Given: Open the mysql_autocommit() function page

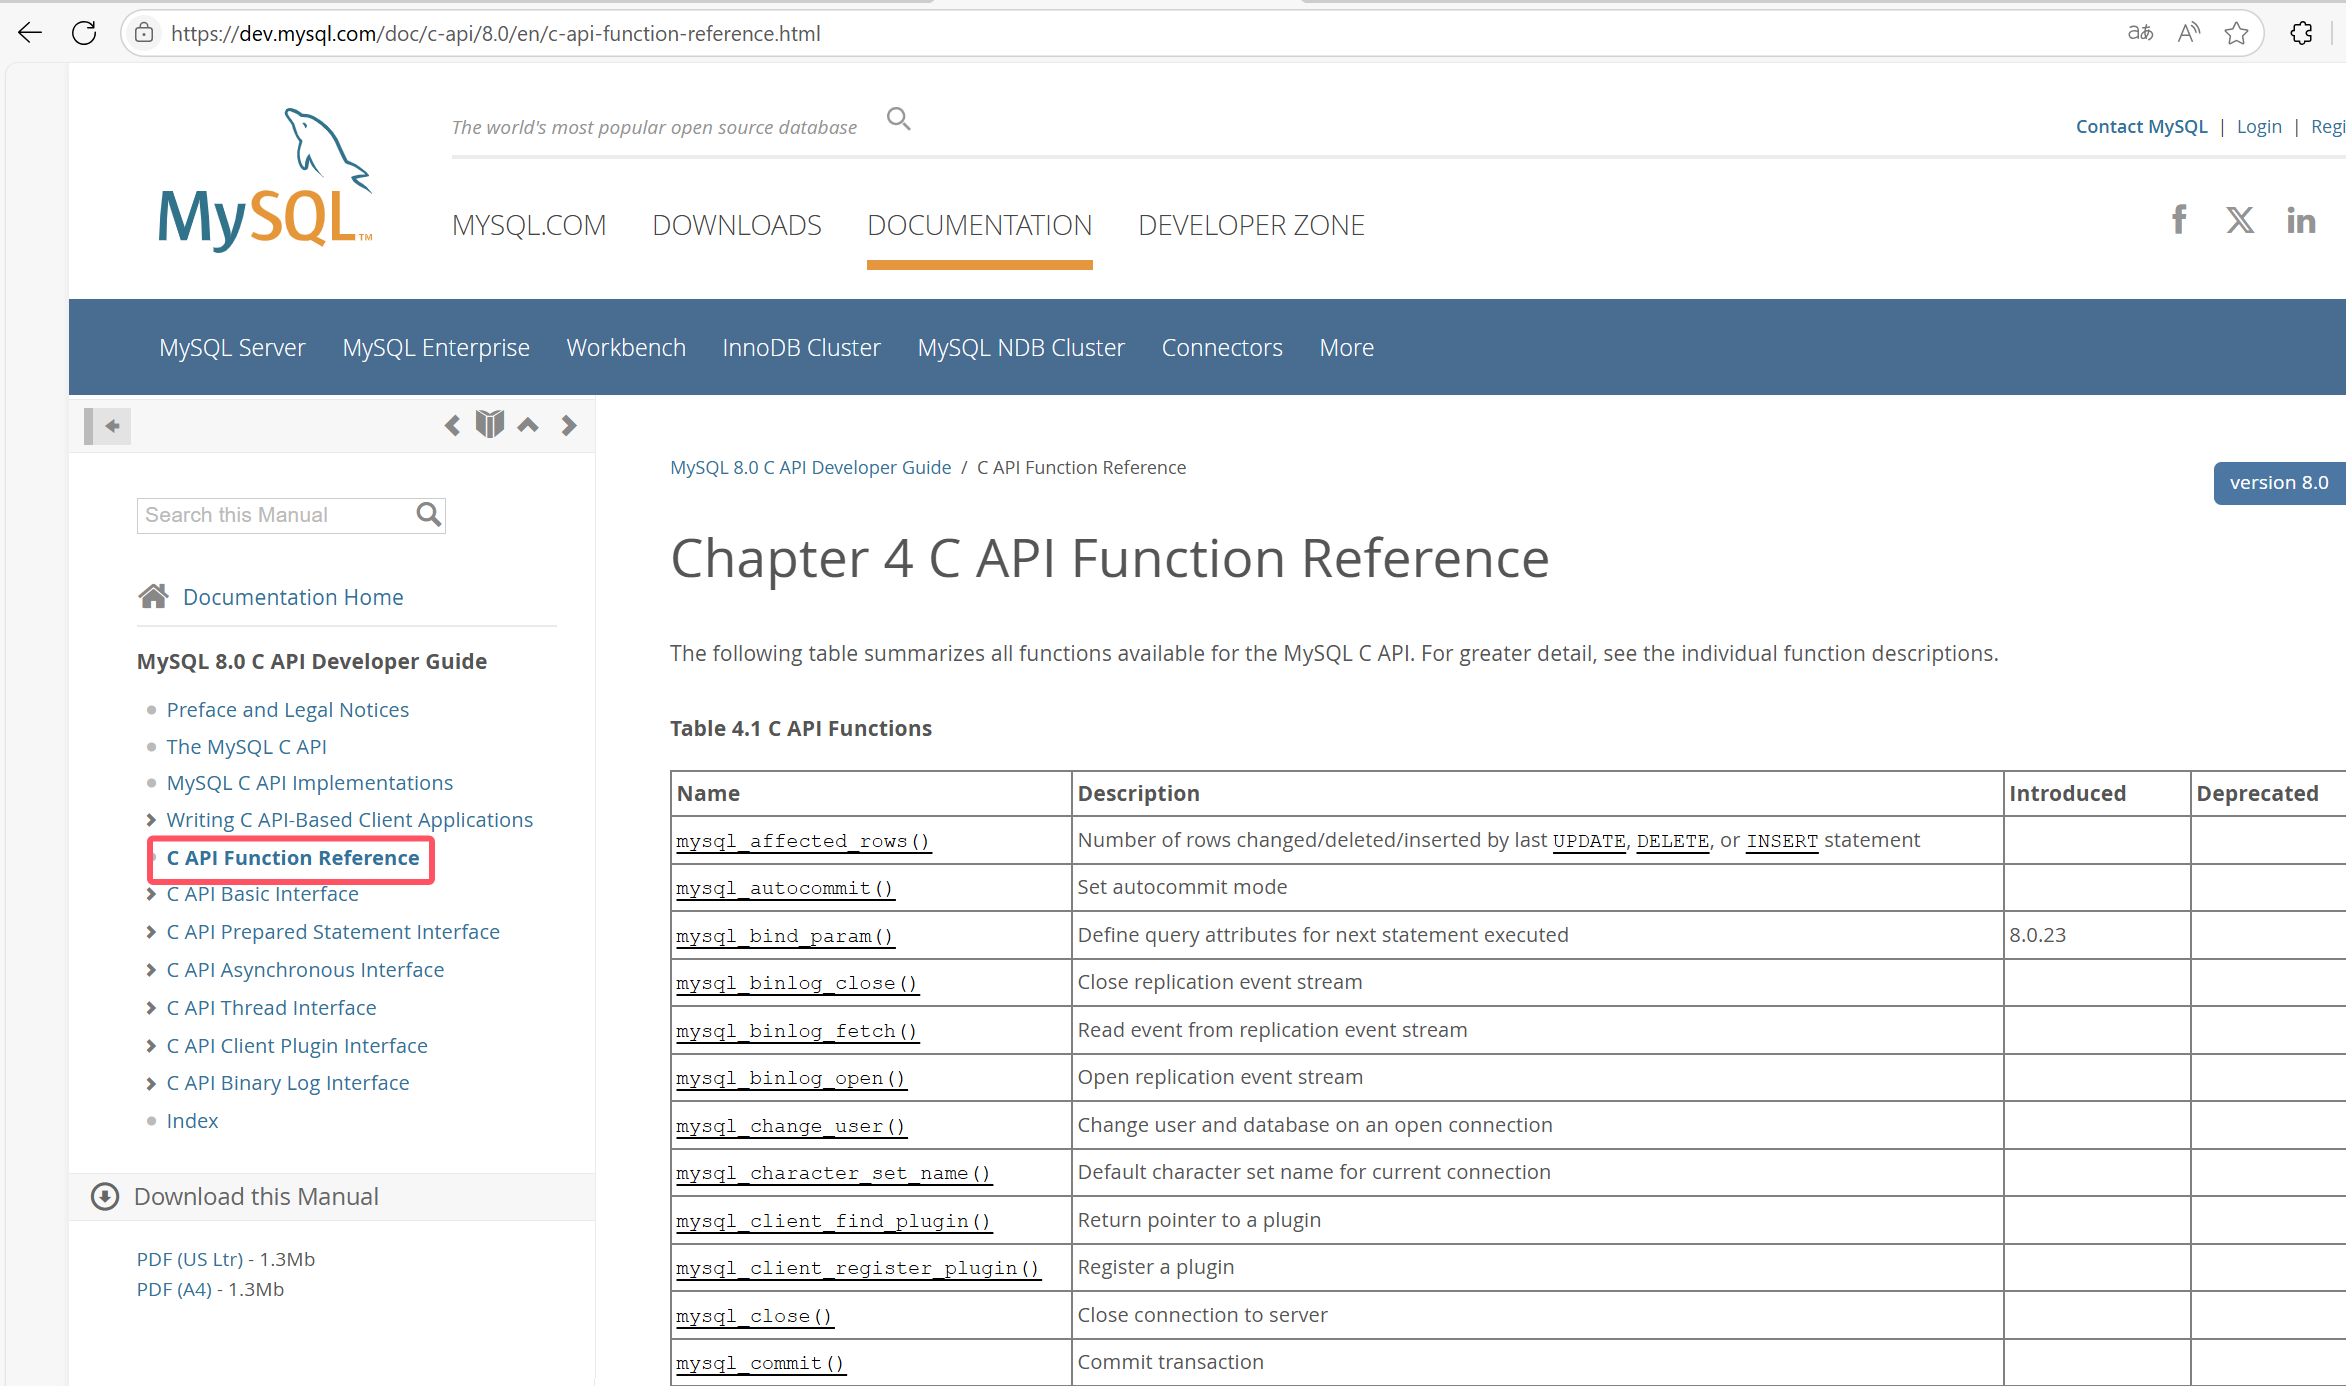Looking at the screenshot, I should [785, 888].
